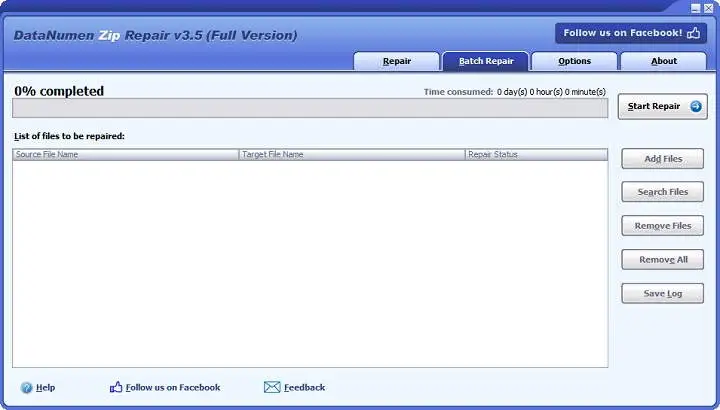Viewport: 720px width, 410px height.
Task: Click the blue arrow icon on Start Repair
Action: point(696,107)
